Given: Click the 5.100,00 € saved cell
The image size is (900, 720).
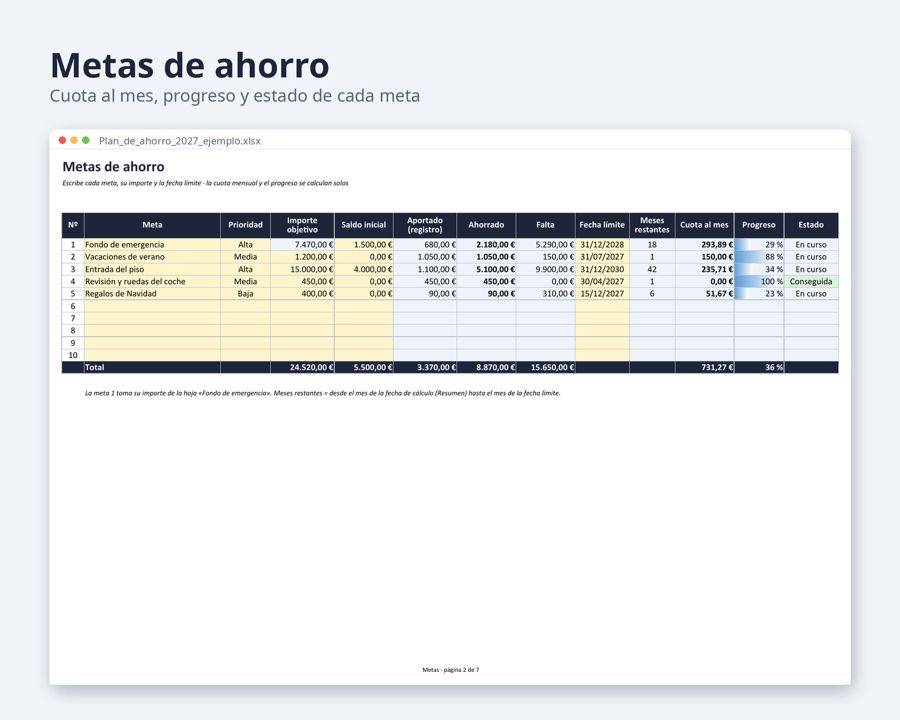Looking at the screenshot, I should tap(486, 269).
